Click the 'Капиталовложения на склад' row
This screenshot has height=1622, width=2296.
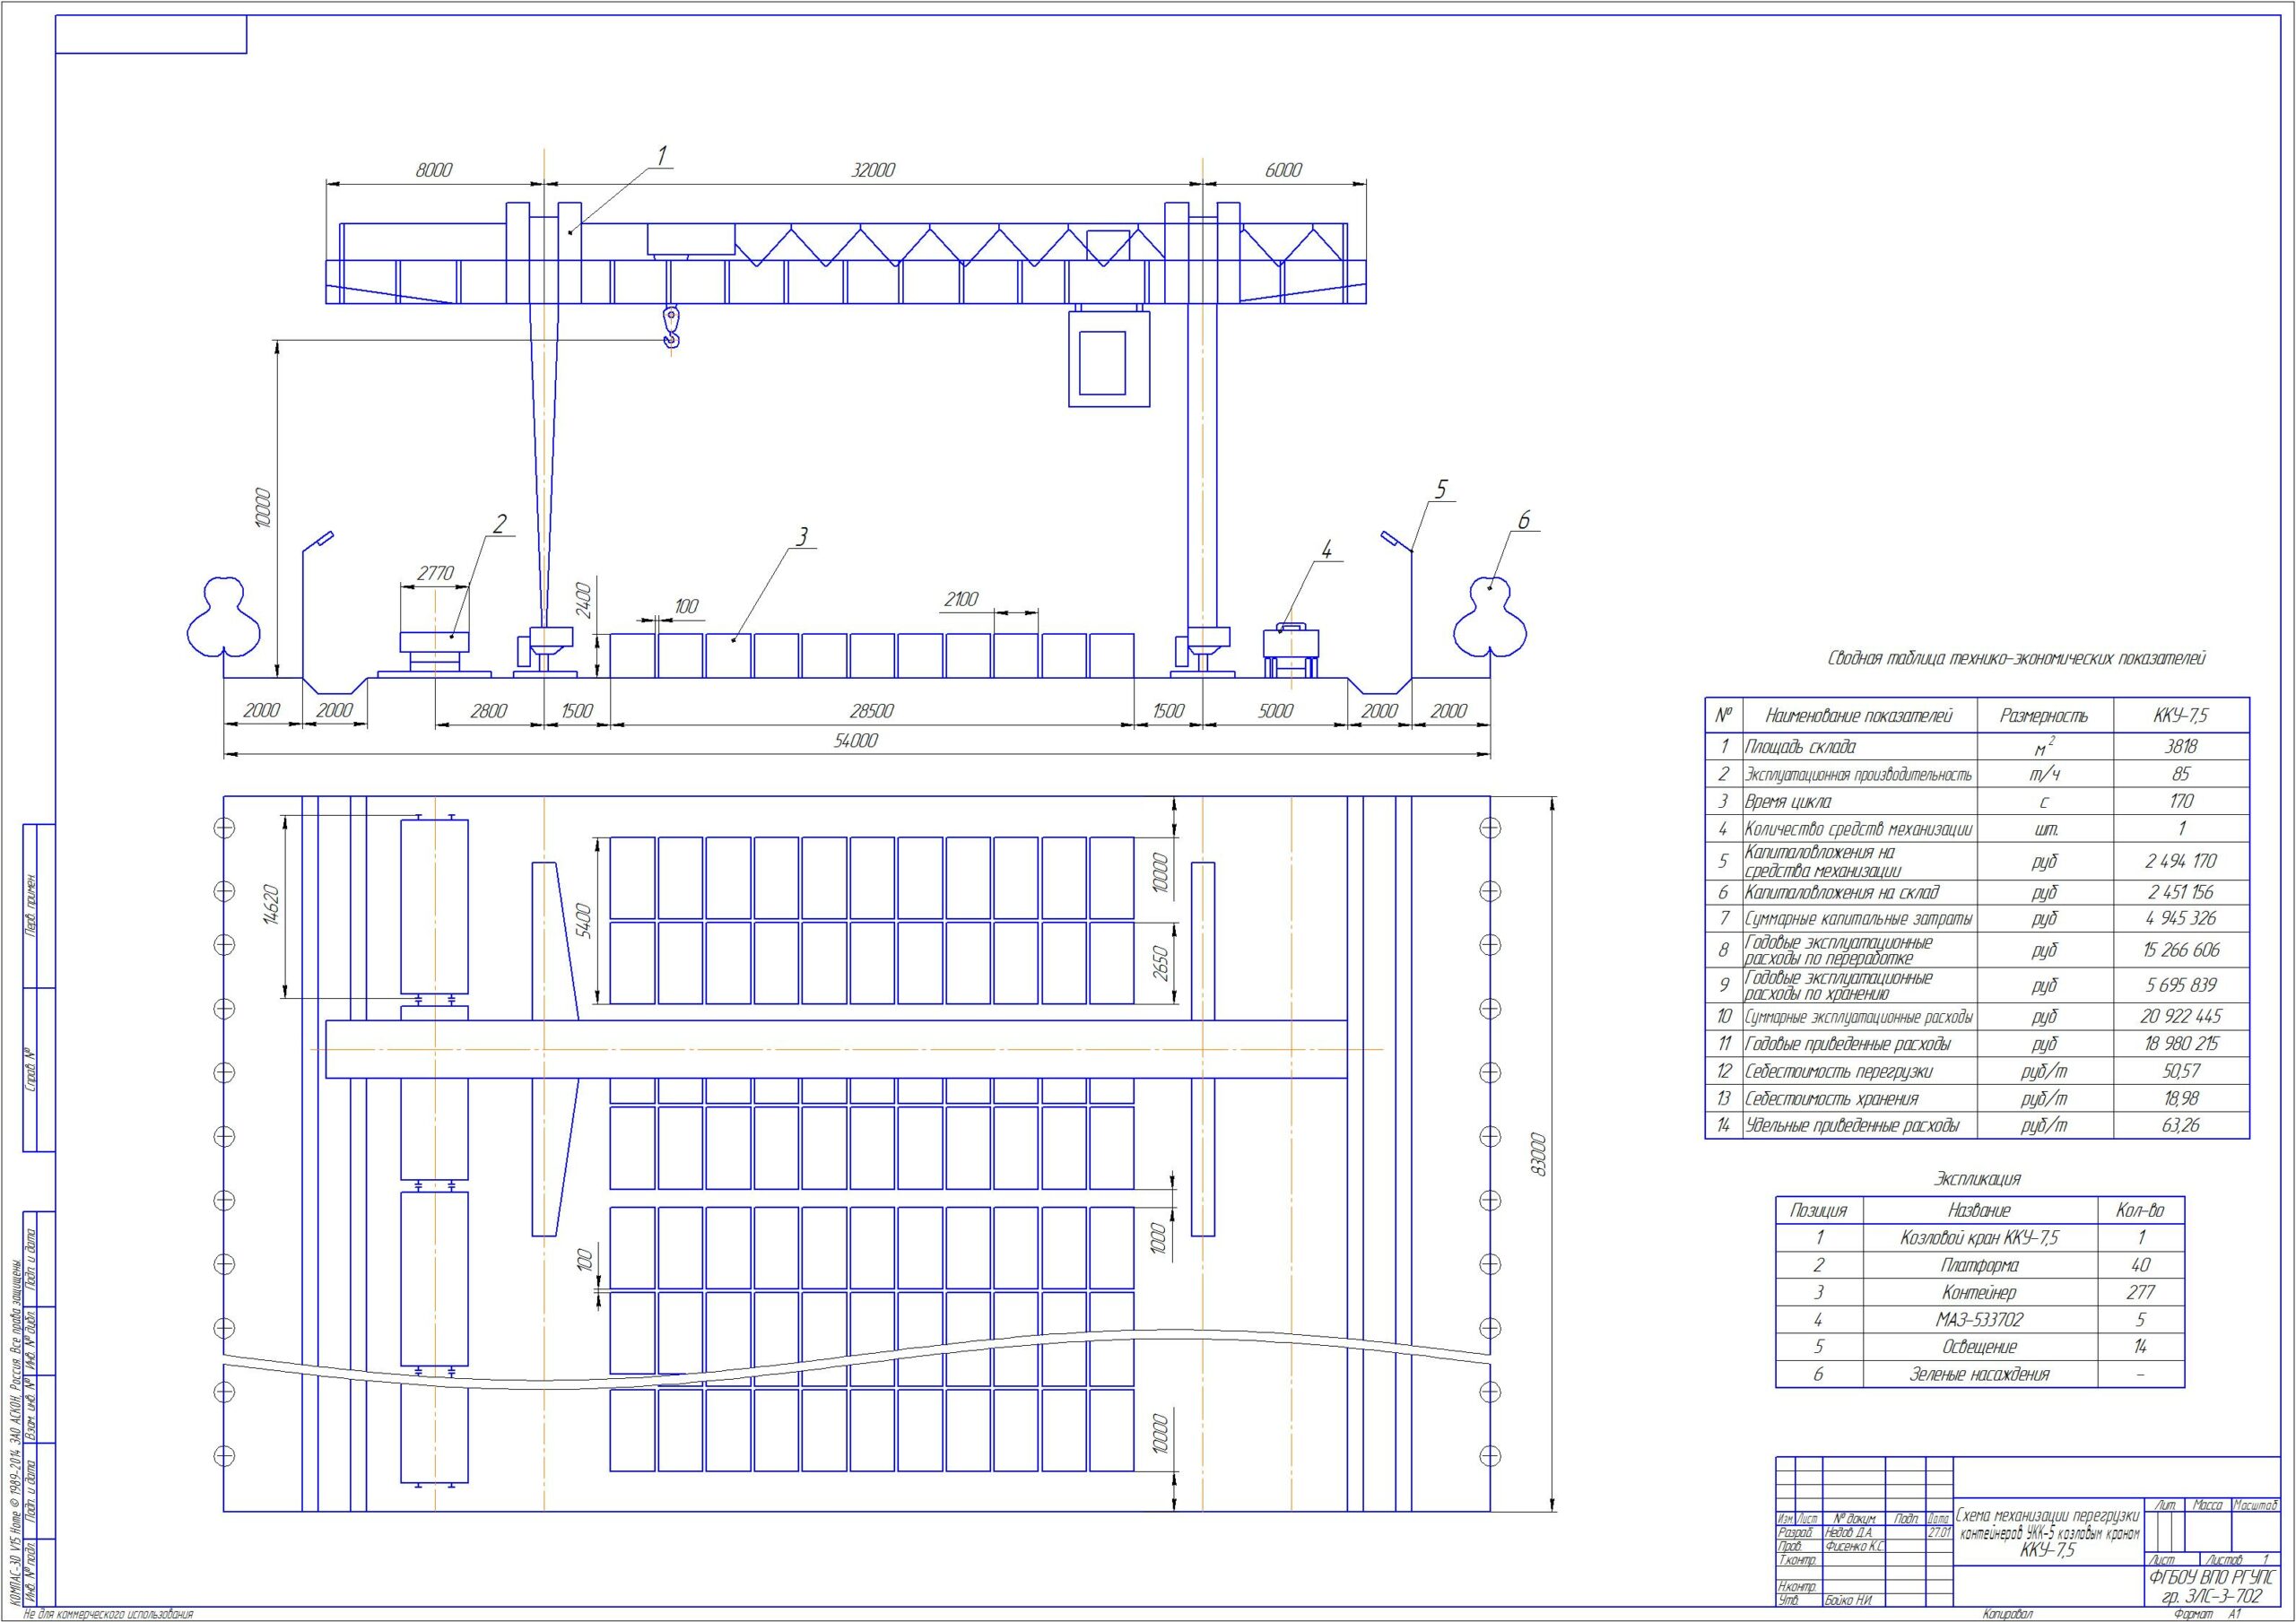[1977, 893]
